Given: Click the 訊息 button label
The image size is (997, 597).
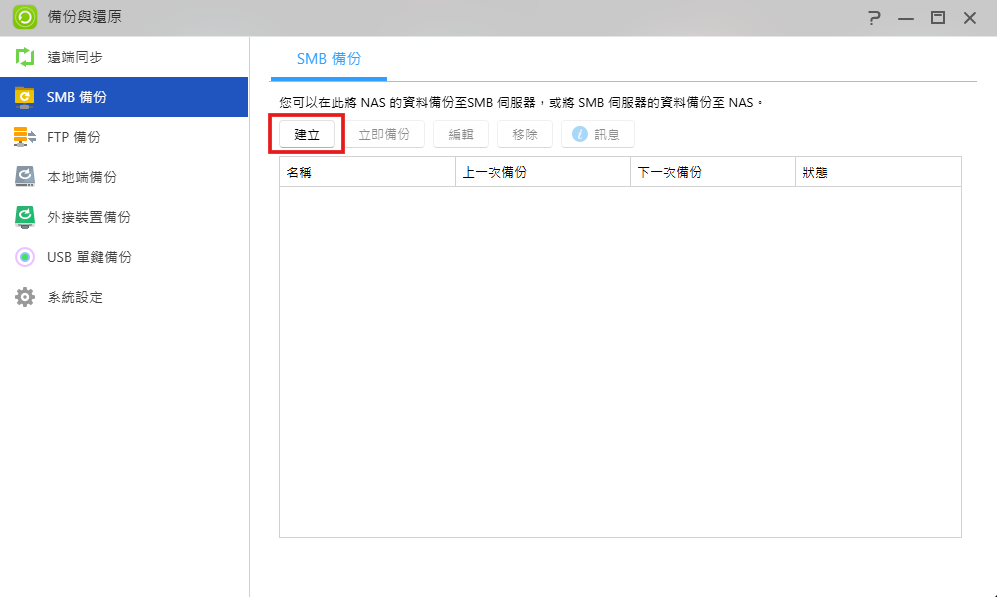Looking at the screenshot, I should 607,135.
